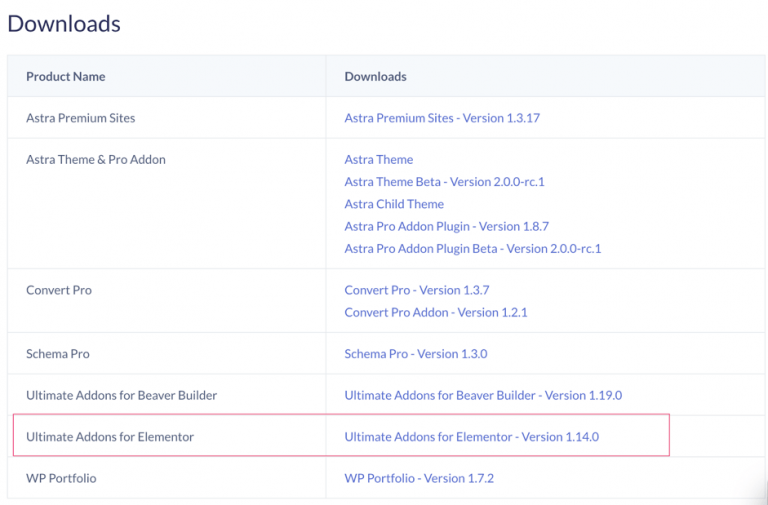Get the Astra Pro Addon Plugin Version 1.8.7
Viewport: 768px width, 505px height.
coord(446,226)
